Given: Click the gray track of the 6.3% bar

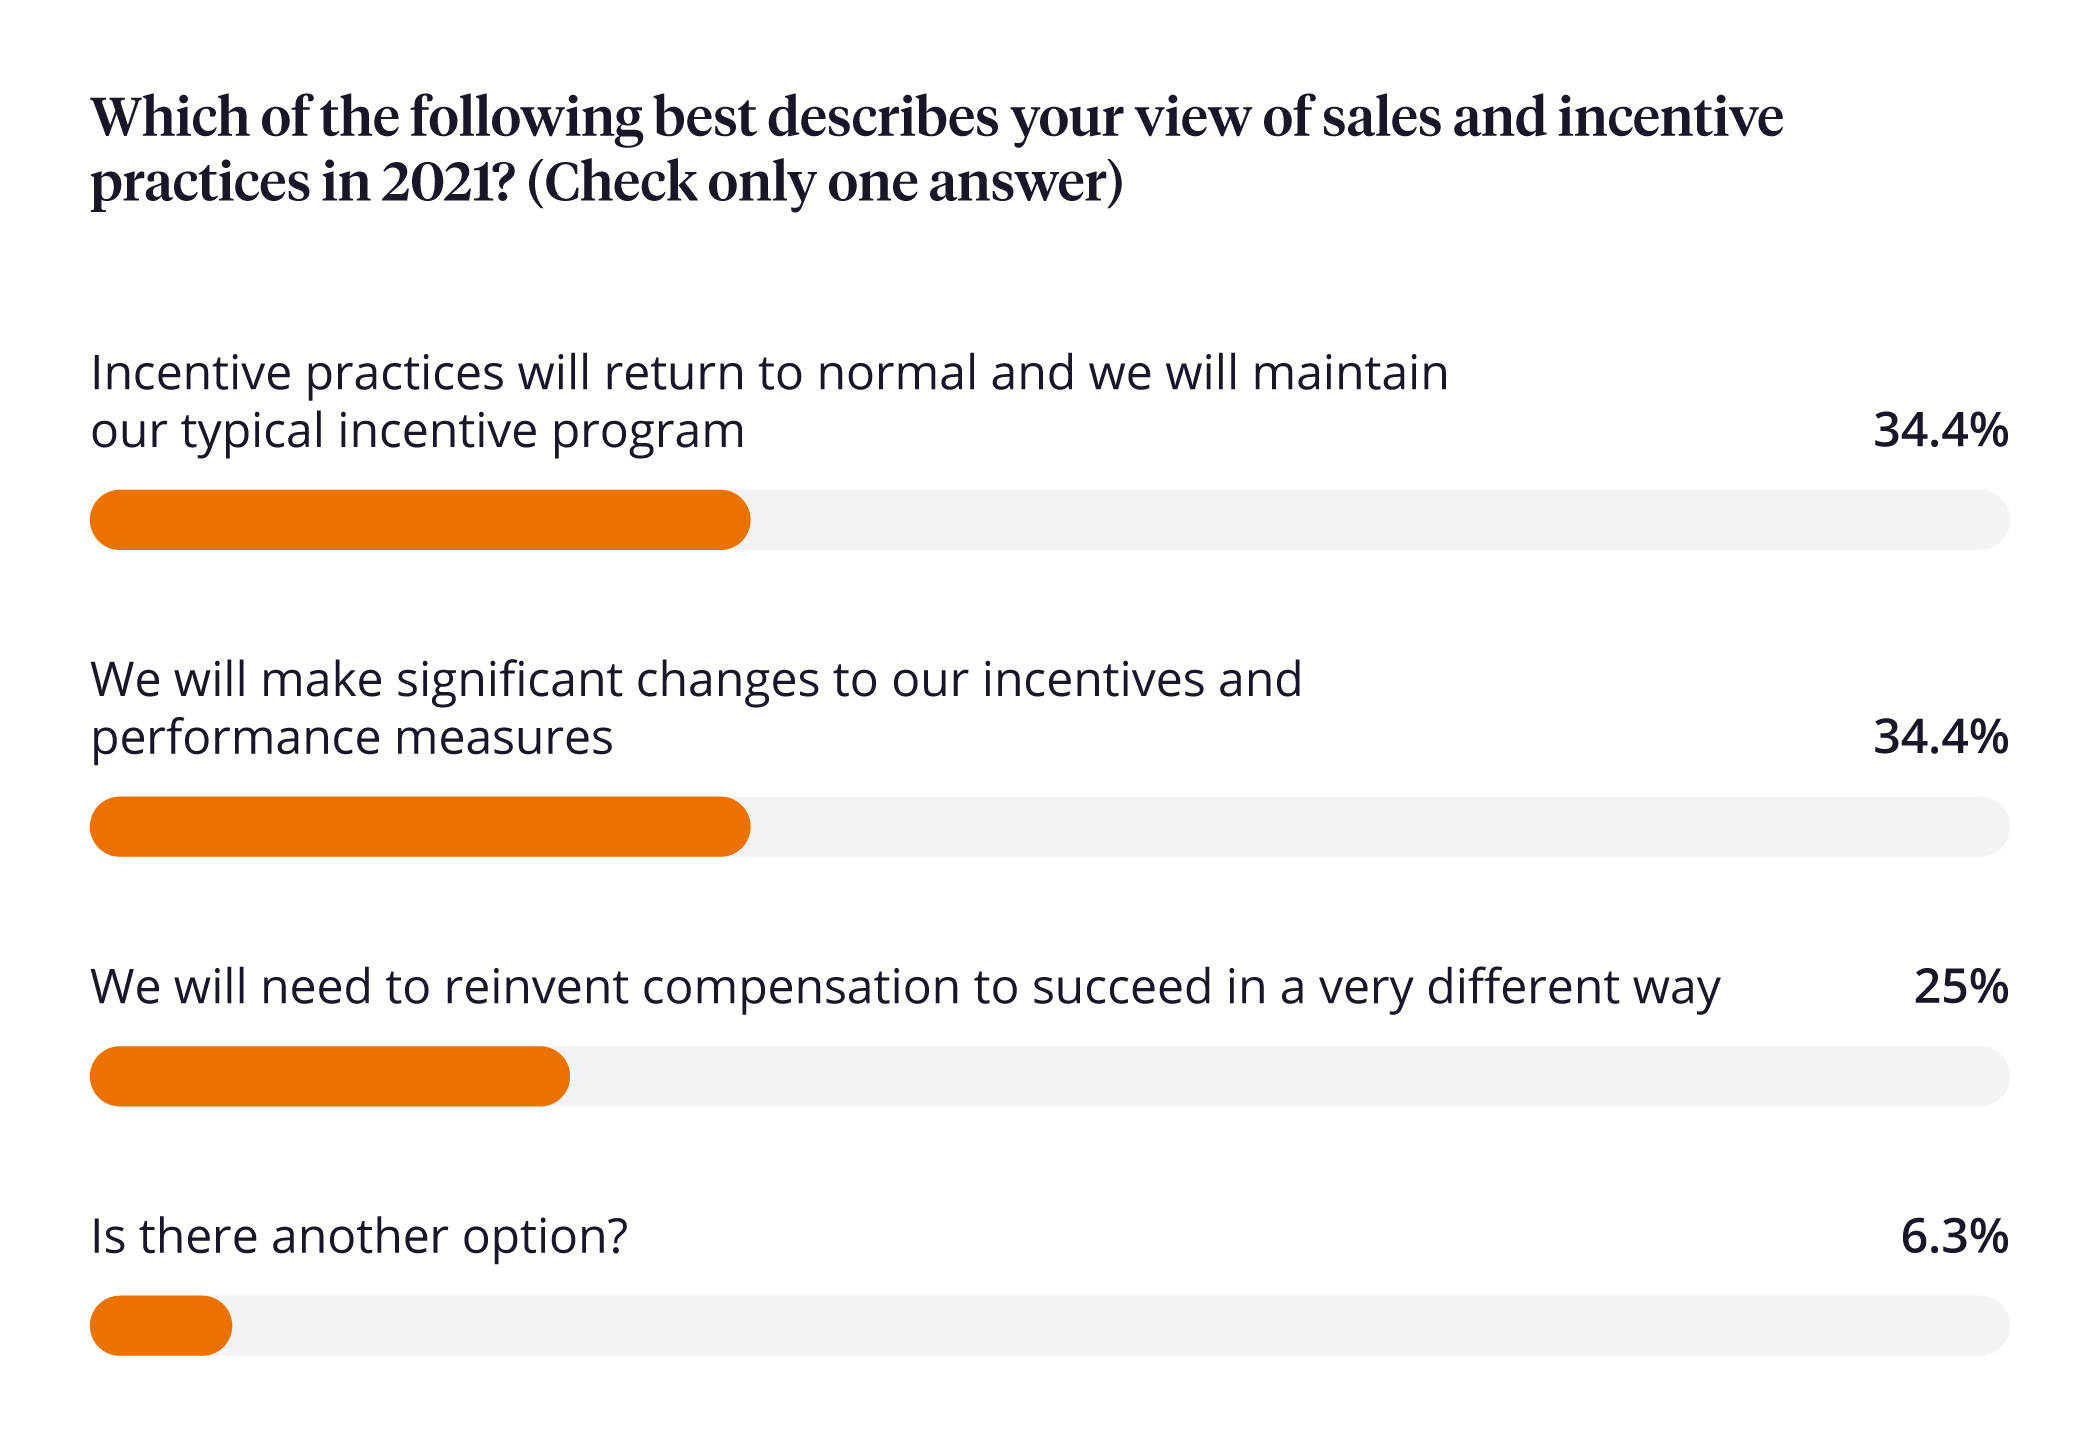Looking at the screenshot, I should (x=1120, y=1326).
